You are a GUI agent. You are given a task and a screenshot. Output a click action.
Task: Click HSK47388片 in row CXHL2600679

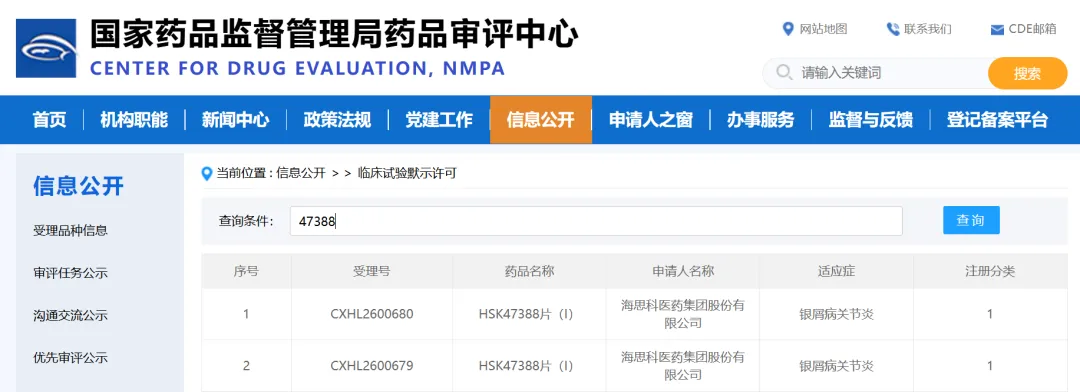pyautogui.click(x=526, y=366)
